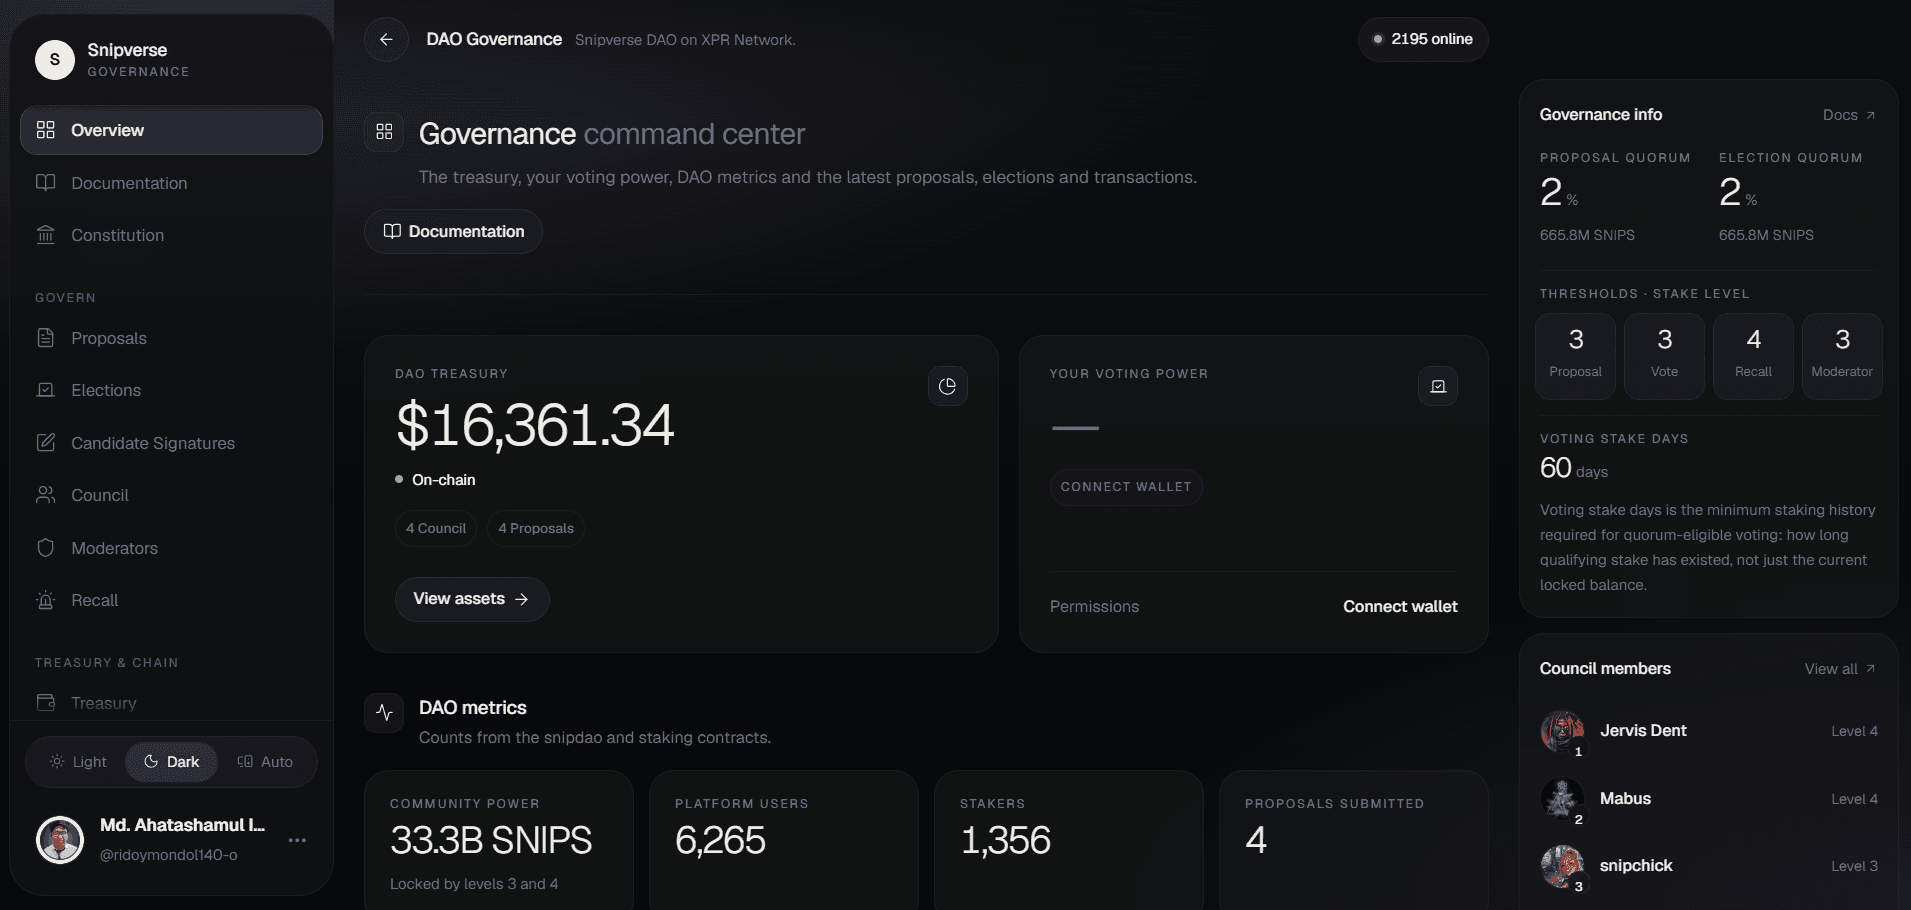Click the Documentation button under the heading
This screenshot has width=1911, height=910.
pyautogui.click(x=453, y=231)
